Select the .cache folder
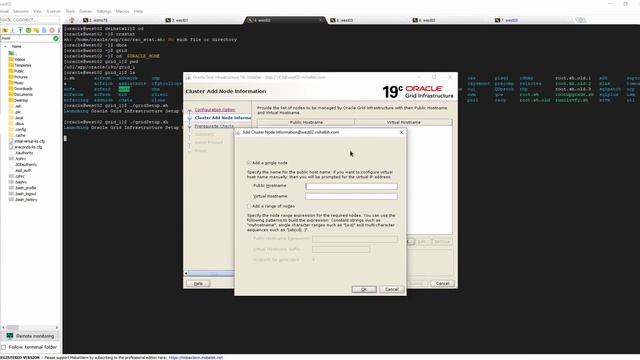The width and height of the screenshot is (640, 360). pyautogui.click(x=17, y=135)
